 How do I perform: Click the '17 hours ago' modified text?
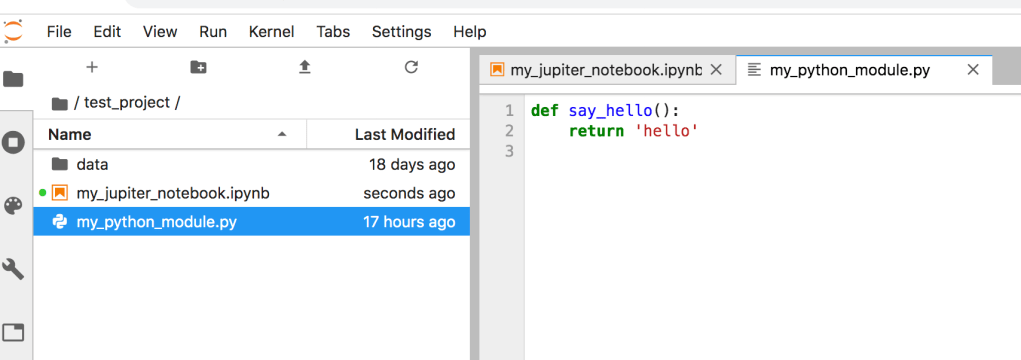(409, 222)
